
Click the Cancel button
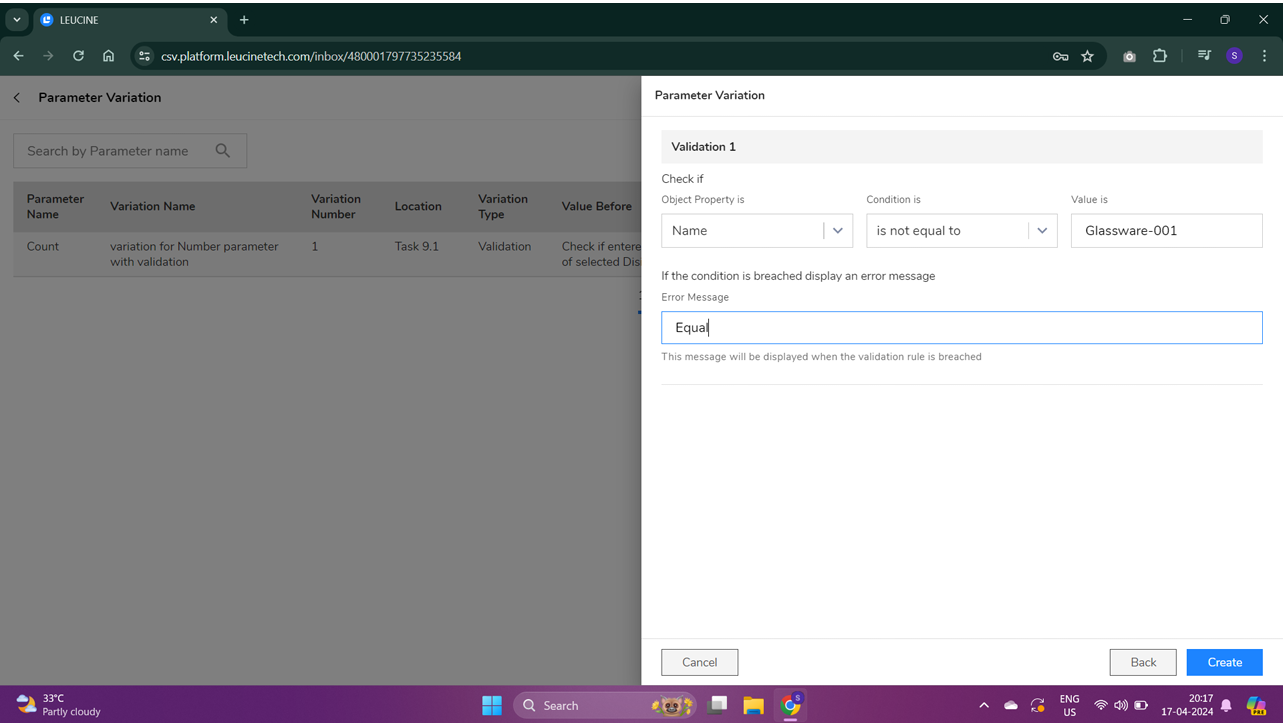[700, 662]
